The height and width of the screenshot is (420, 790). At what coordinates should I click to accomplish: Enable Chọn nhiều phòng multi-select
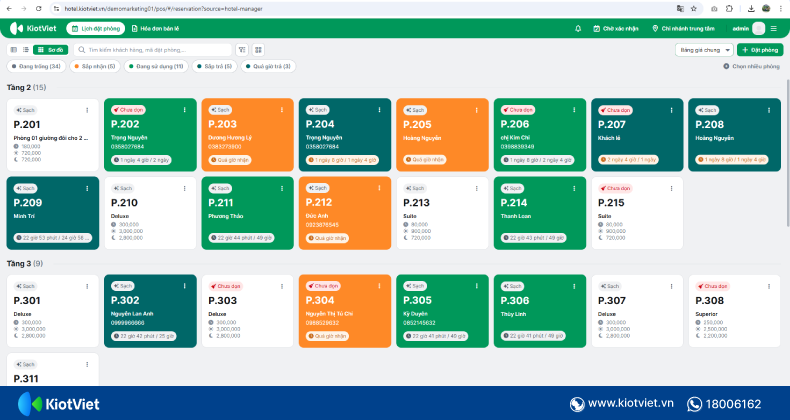click(751, 66)
